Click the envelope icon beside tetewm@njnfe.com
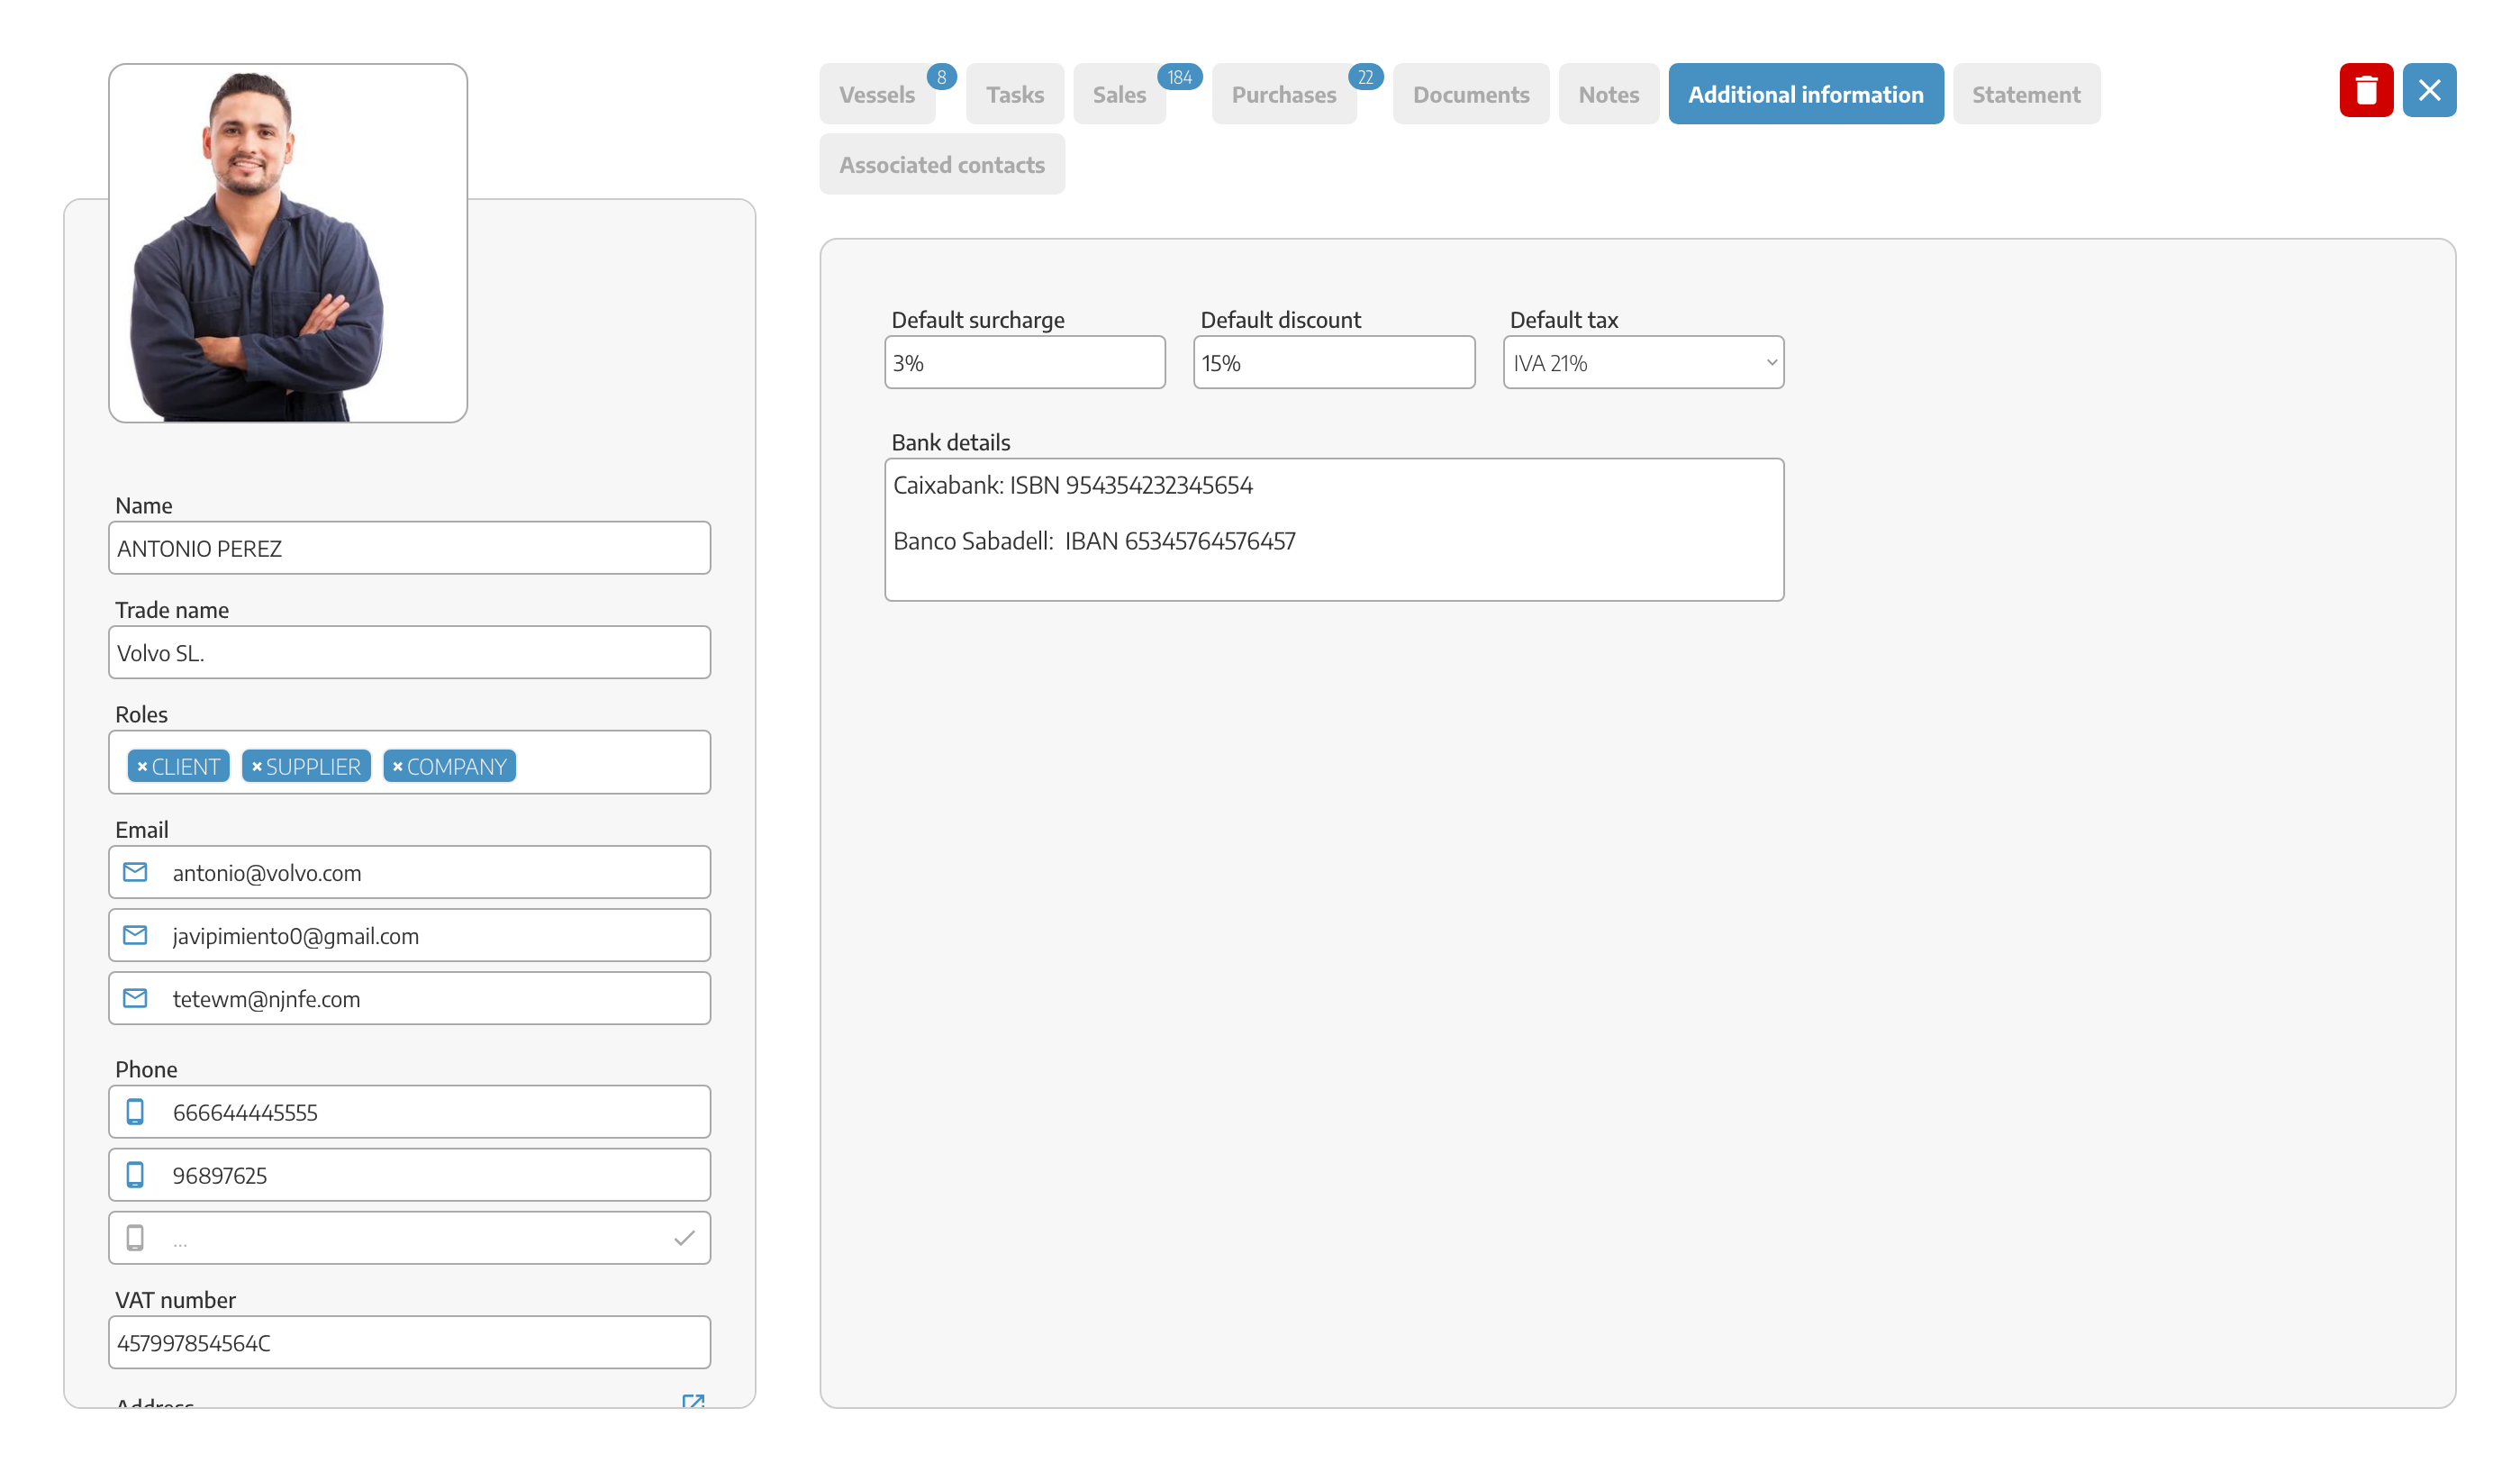2520x1472 pixels. pos(135,998)
